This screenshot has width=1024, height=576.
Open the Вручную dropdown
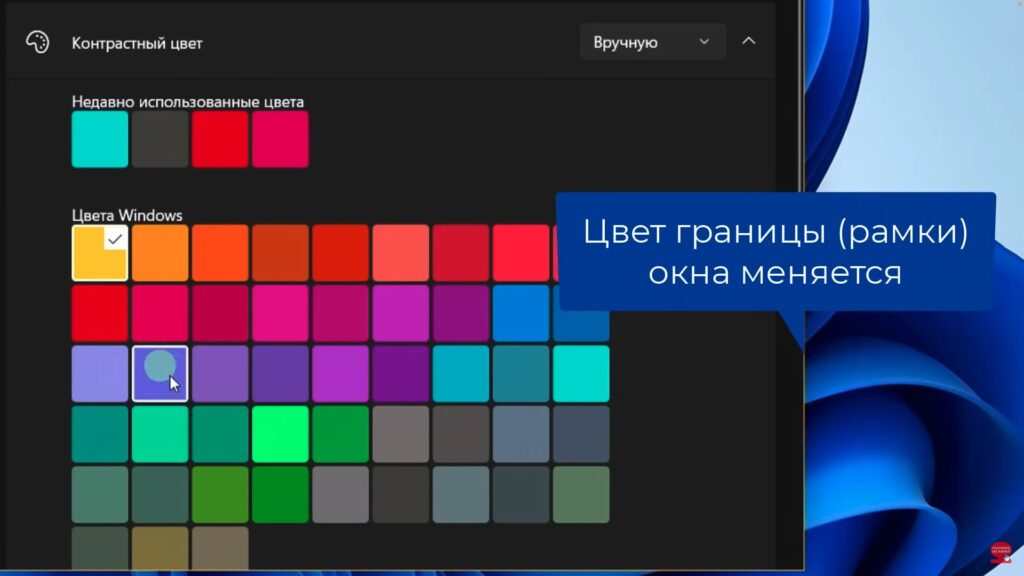pyautogui.click(x=652, y=42)
